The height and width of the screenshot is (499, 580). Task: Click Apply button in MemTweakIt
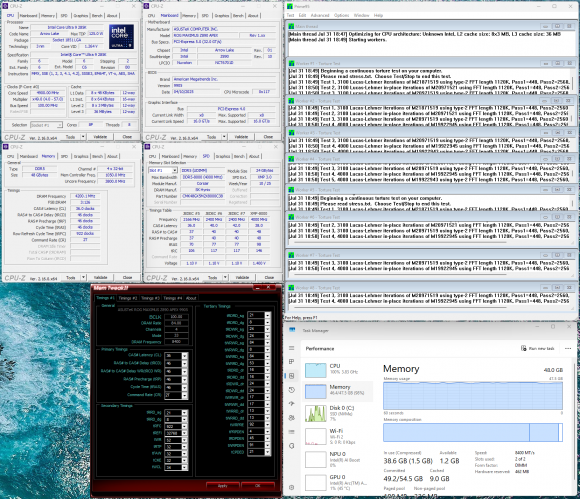(223, 485)
